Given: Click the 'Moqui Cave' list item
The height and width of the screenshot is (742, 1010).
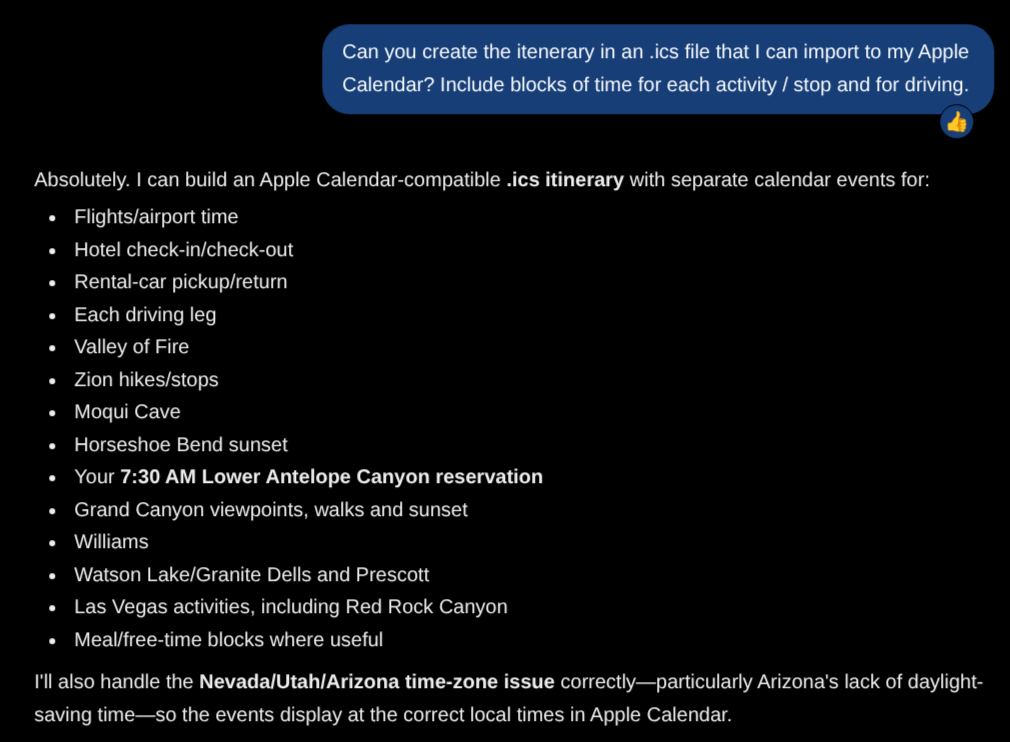Looking at the screenshot, I should [x=128, y=412].
